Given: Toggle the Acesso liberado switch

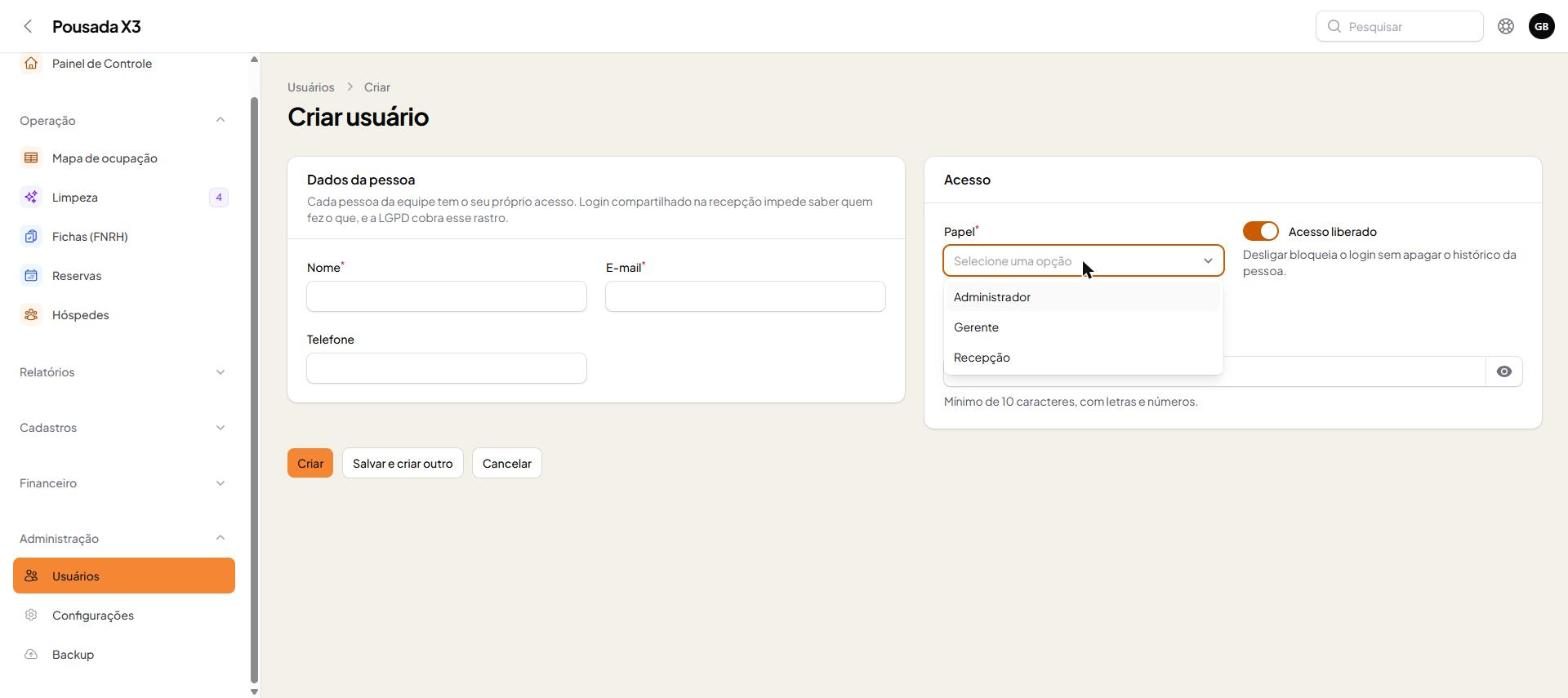Looking at the screenshot, I should pyautogui.click(x=1261, y=231).
